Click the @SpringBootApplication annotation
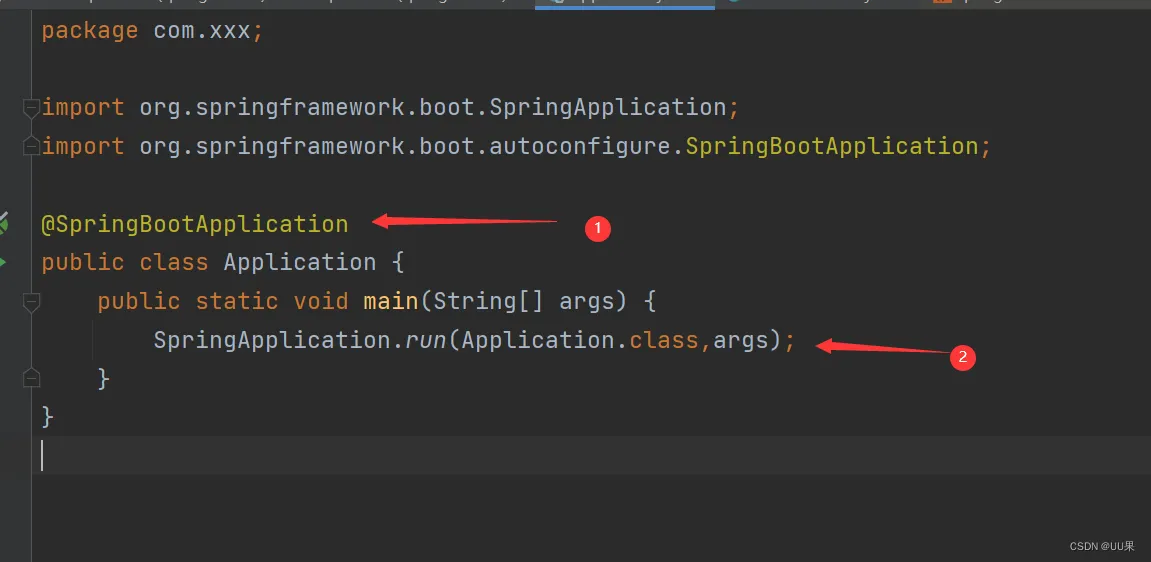1151x562 pixels. (x=195, y=224)
